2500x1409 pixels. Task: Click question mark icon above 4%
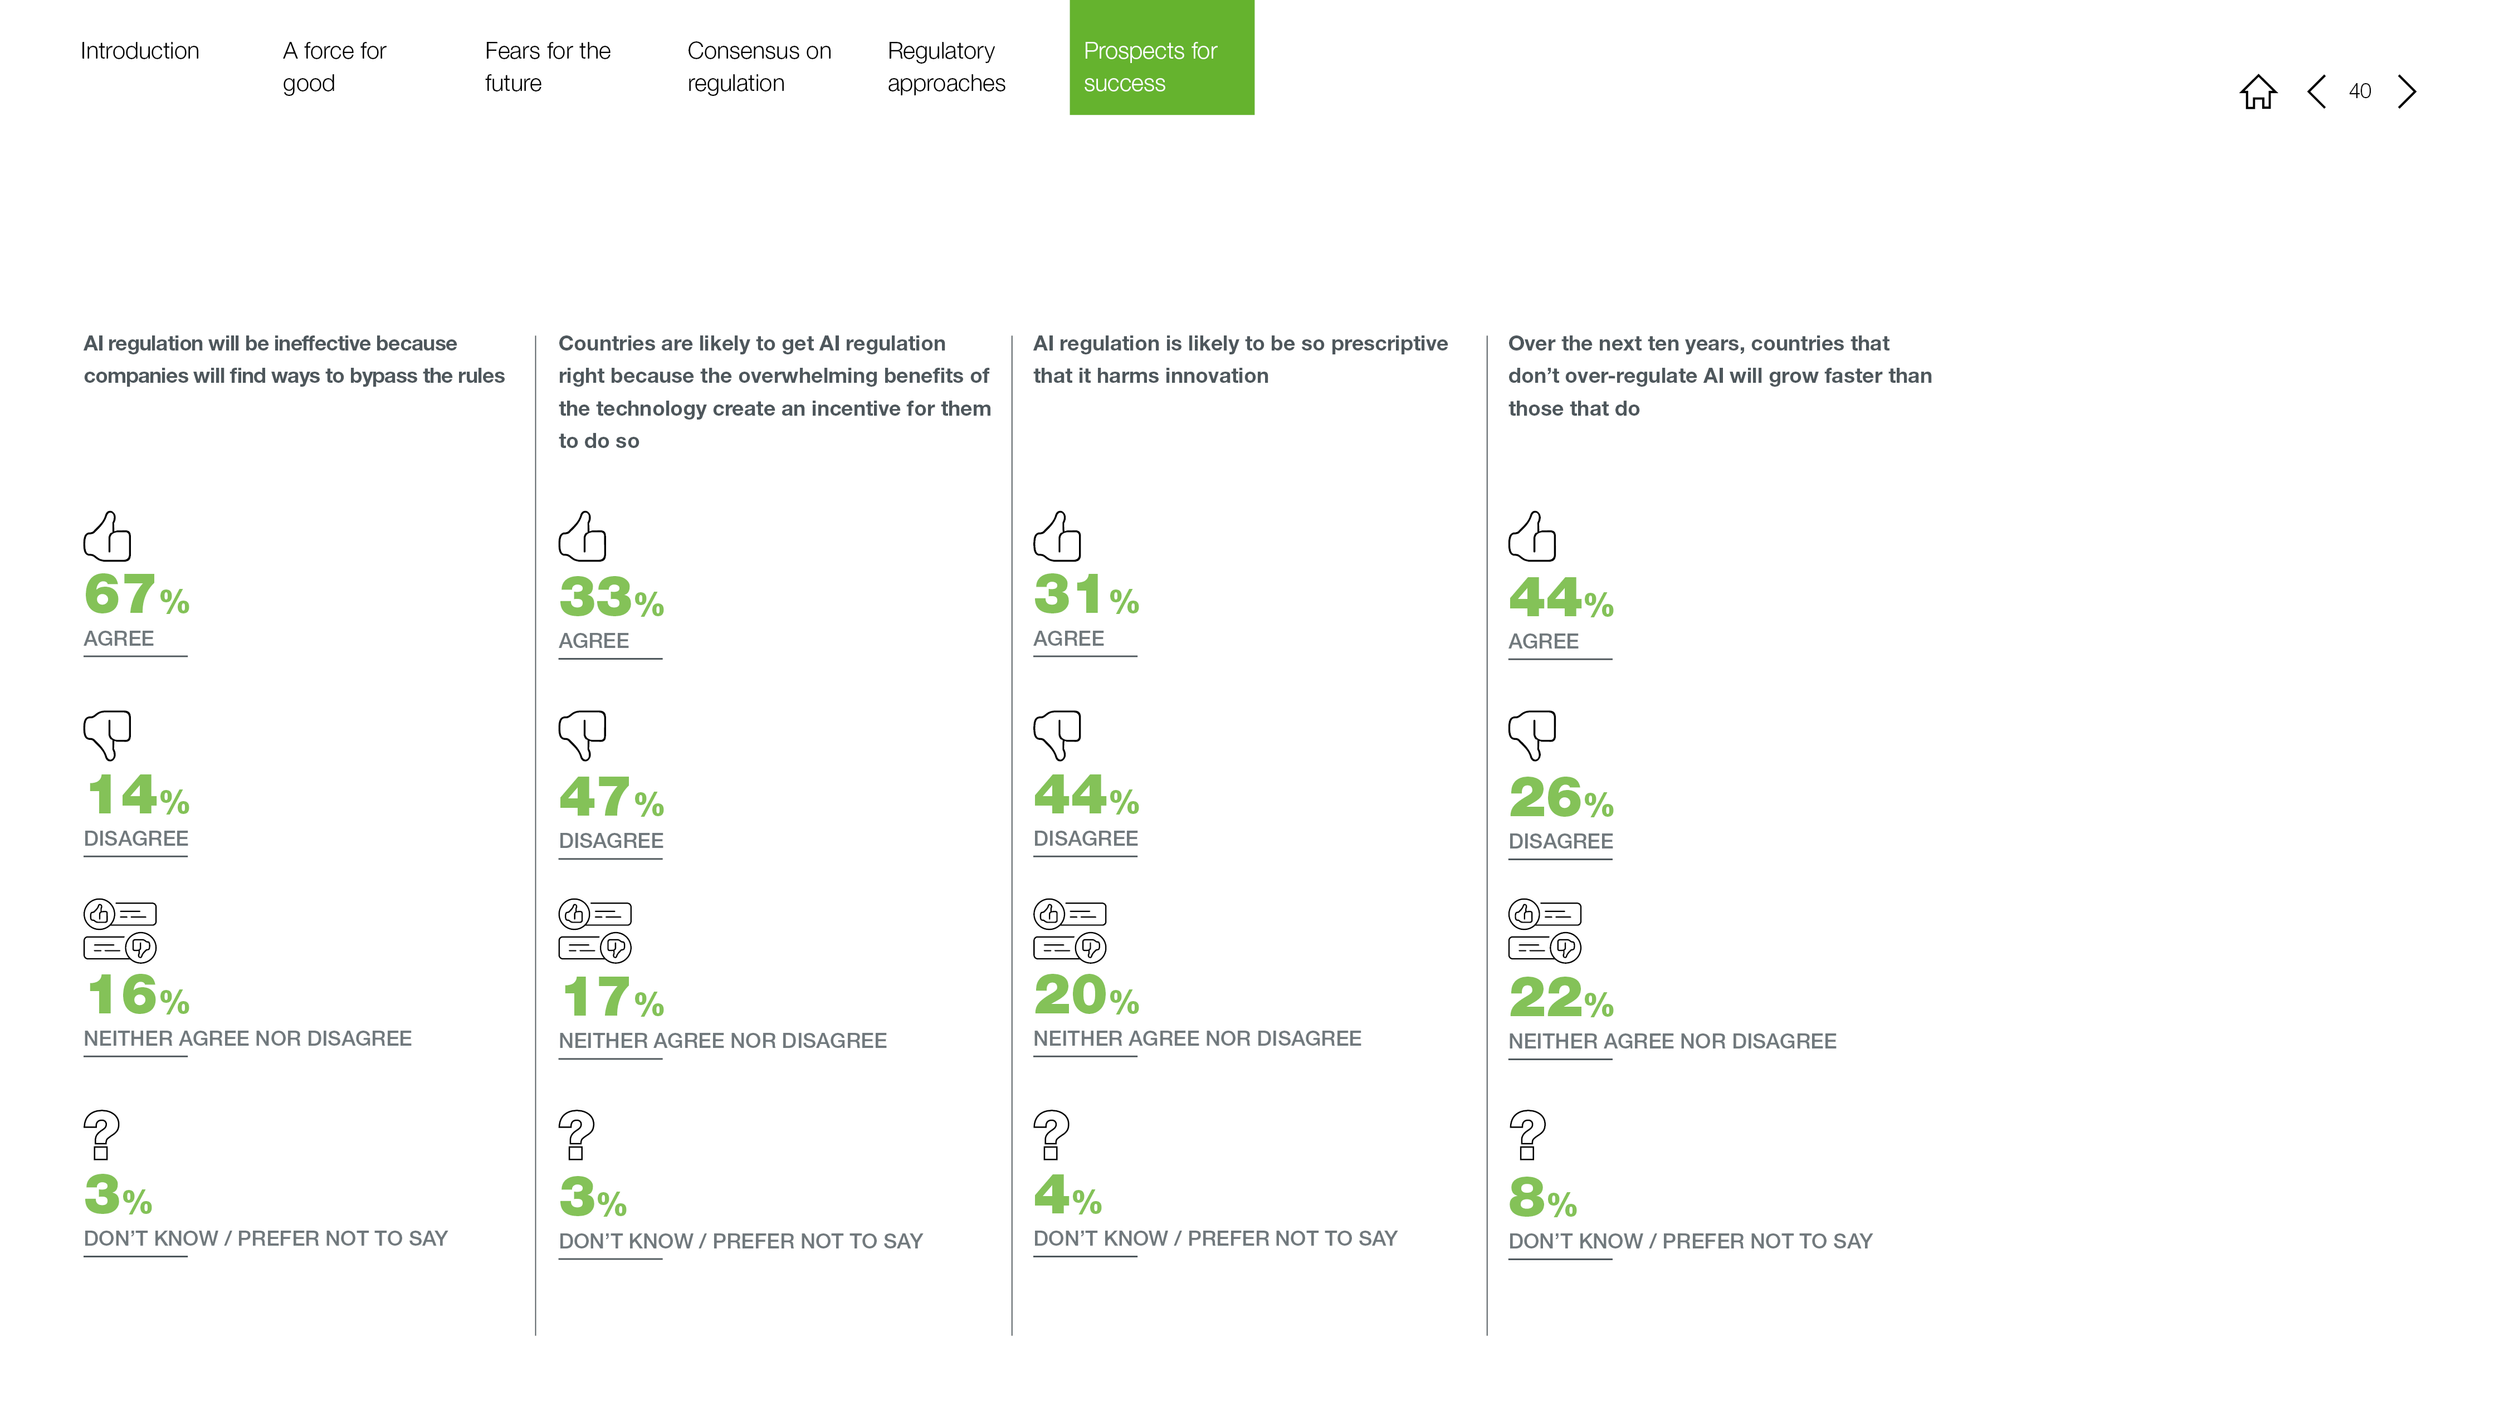point(1051,1134)
